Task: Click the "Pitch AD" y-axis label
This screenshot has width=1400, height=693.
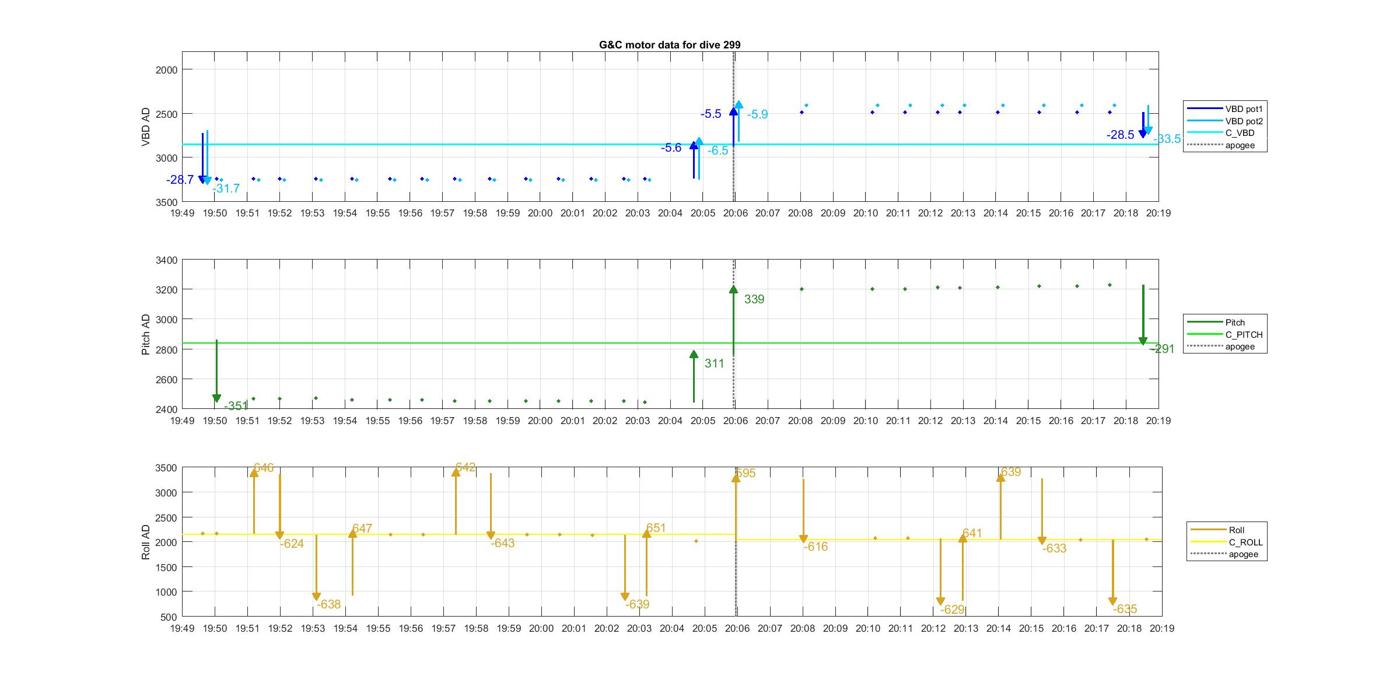Action: coord(146,335)
